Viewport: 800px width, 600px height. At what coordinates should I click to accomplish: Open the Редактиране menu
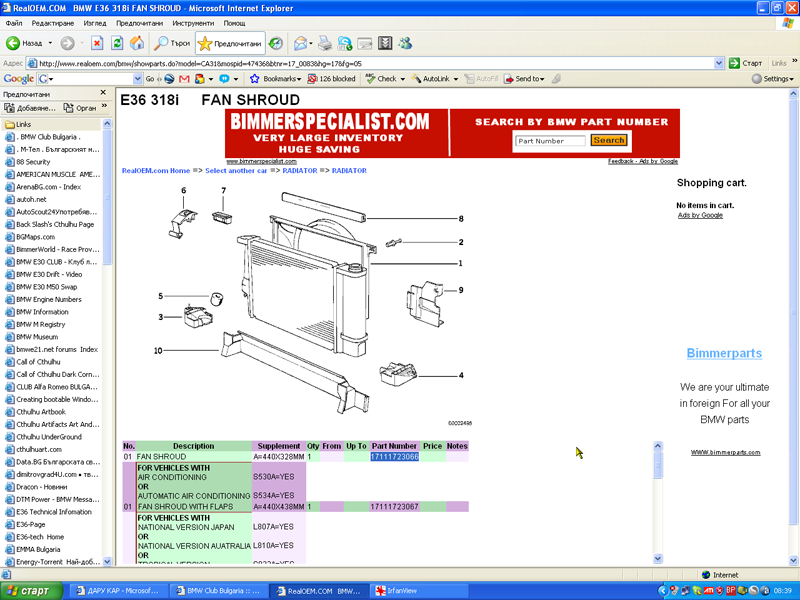point(53,23)
